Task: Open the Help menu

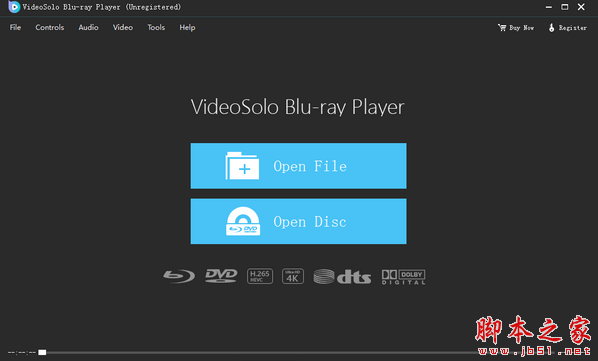Action: click(187, 27)
